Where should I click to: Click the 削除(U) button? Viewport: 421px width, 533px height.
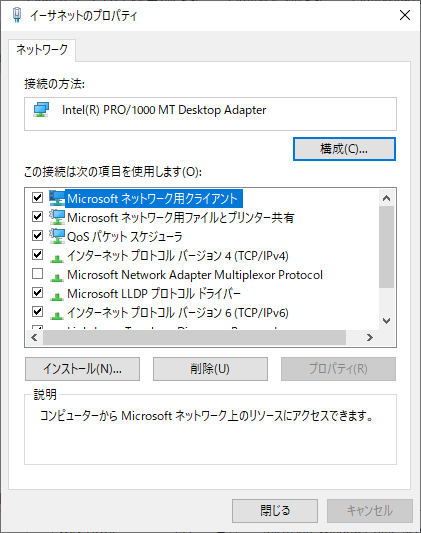coord(210,369)
